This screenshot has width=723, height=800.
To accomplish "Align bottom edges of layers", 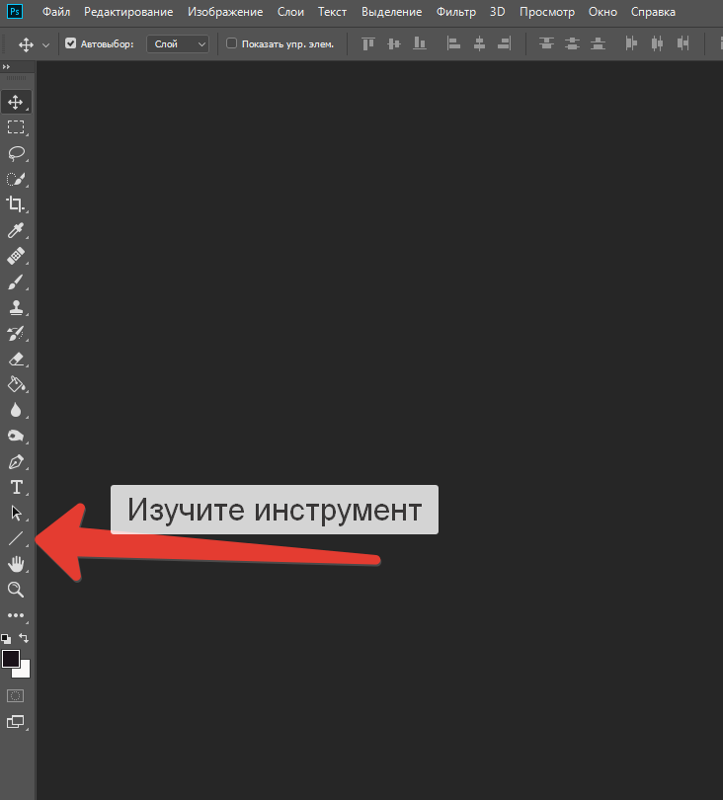I will (419, 44).
